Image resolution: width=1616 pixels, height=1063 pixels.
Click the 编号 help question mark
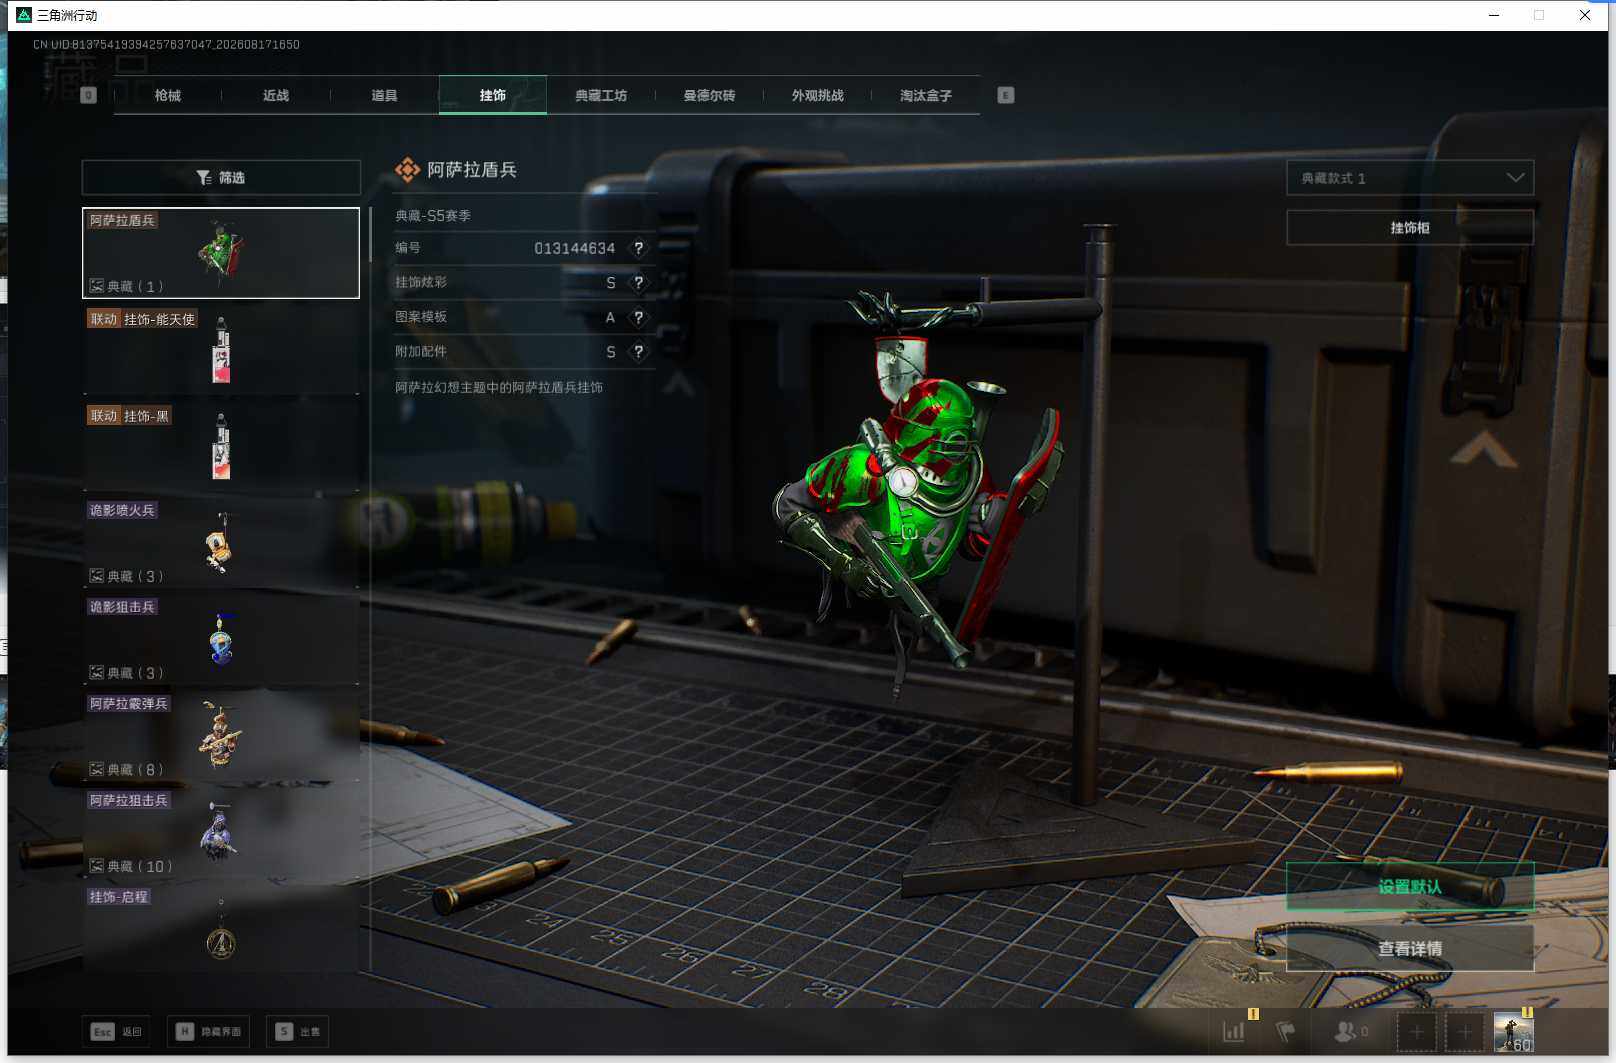tap(638, 248)
